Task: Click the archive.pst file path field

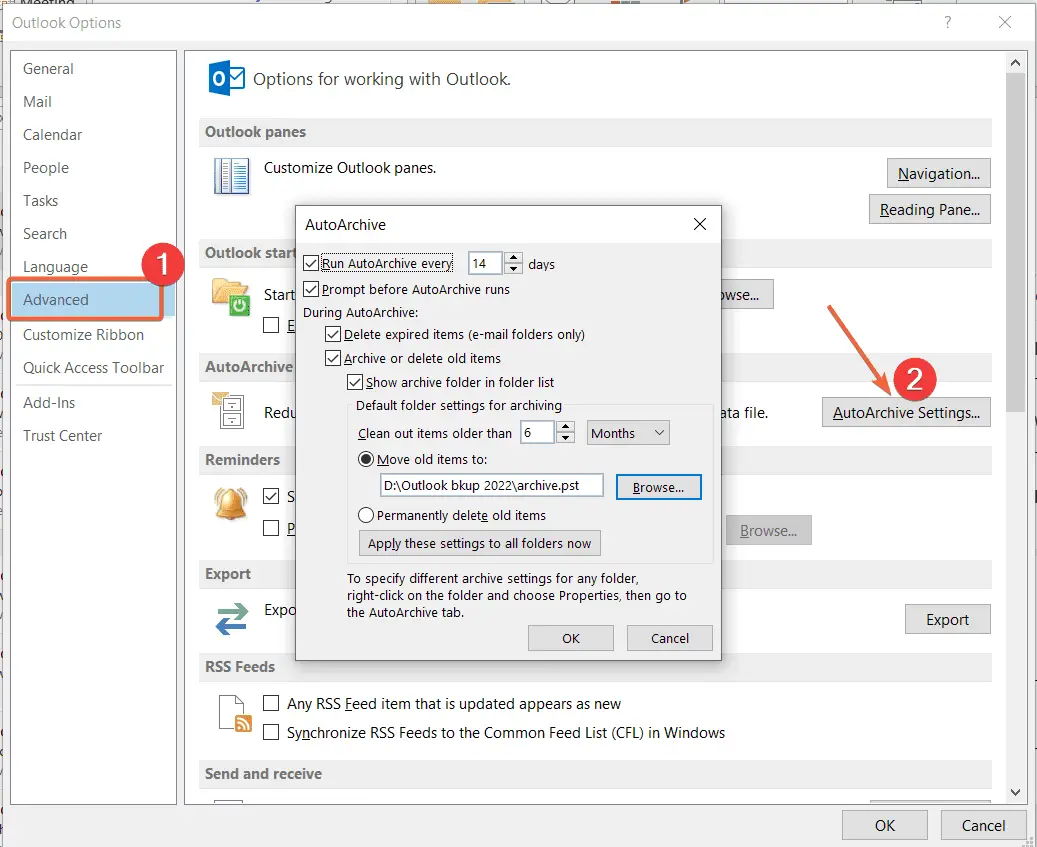Action: click(x=491, y=485)
